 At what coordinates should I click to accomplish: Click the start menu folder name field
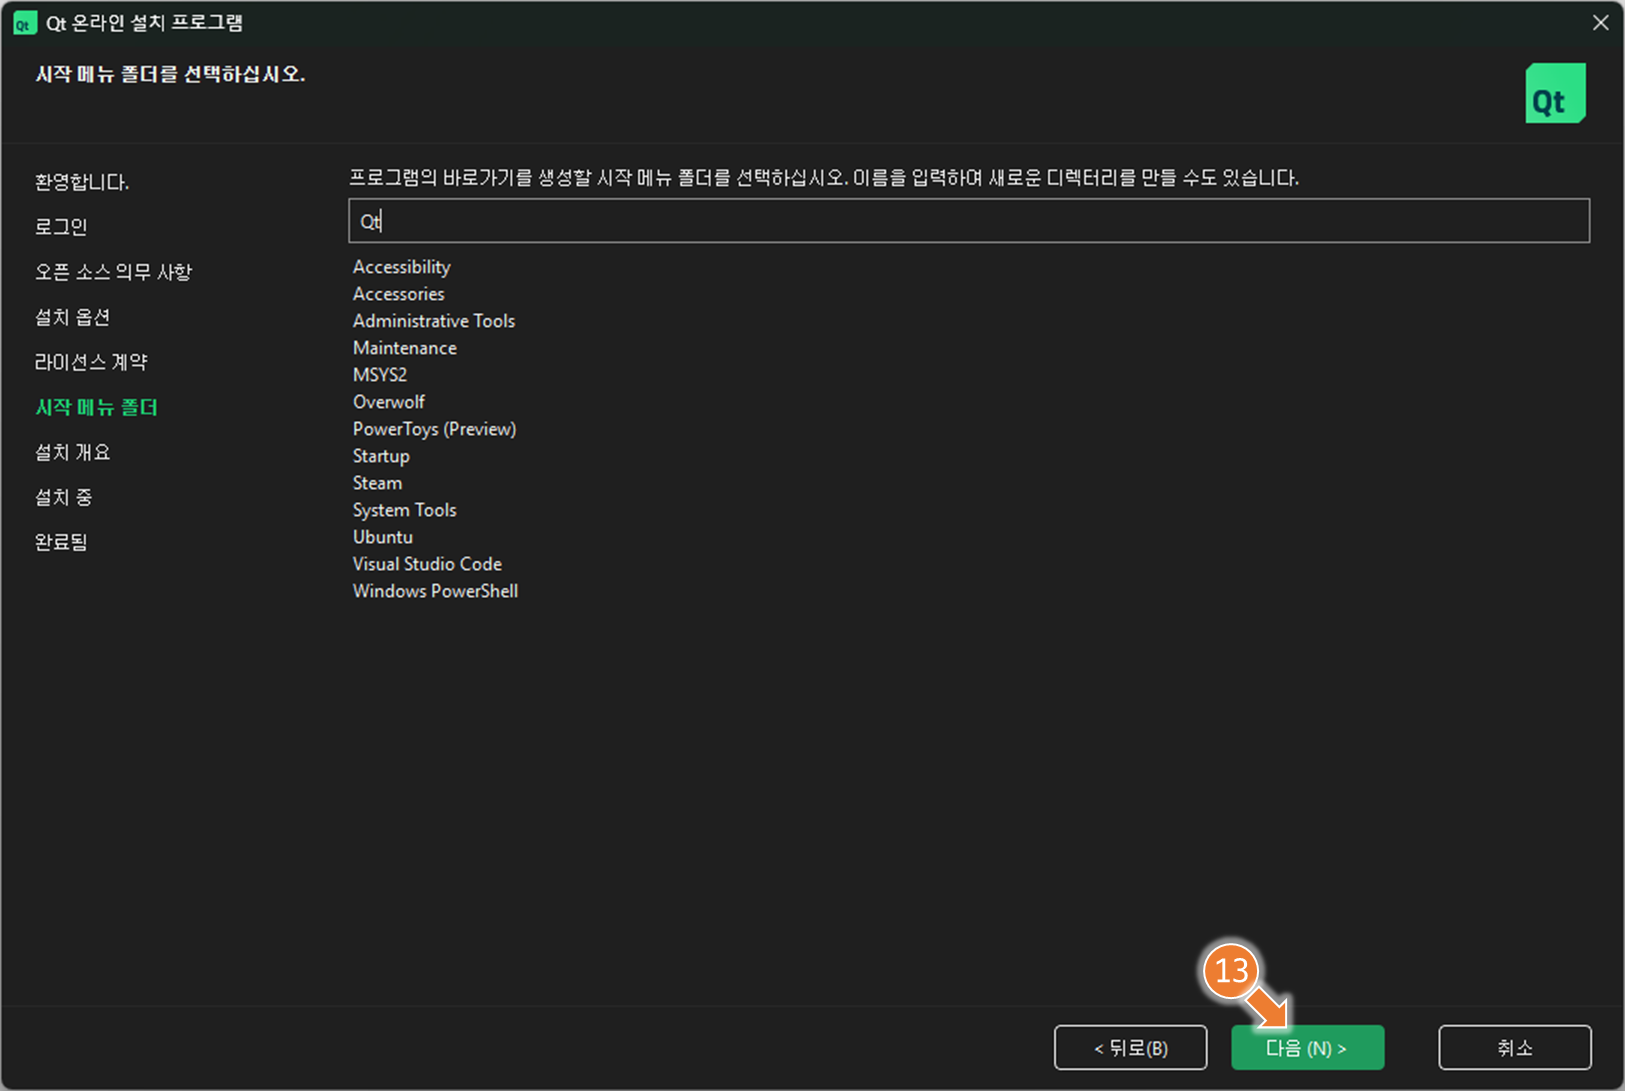[x=968, y=220]
